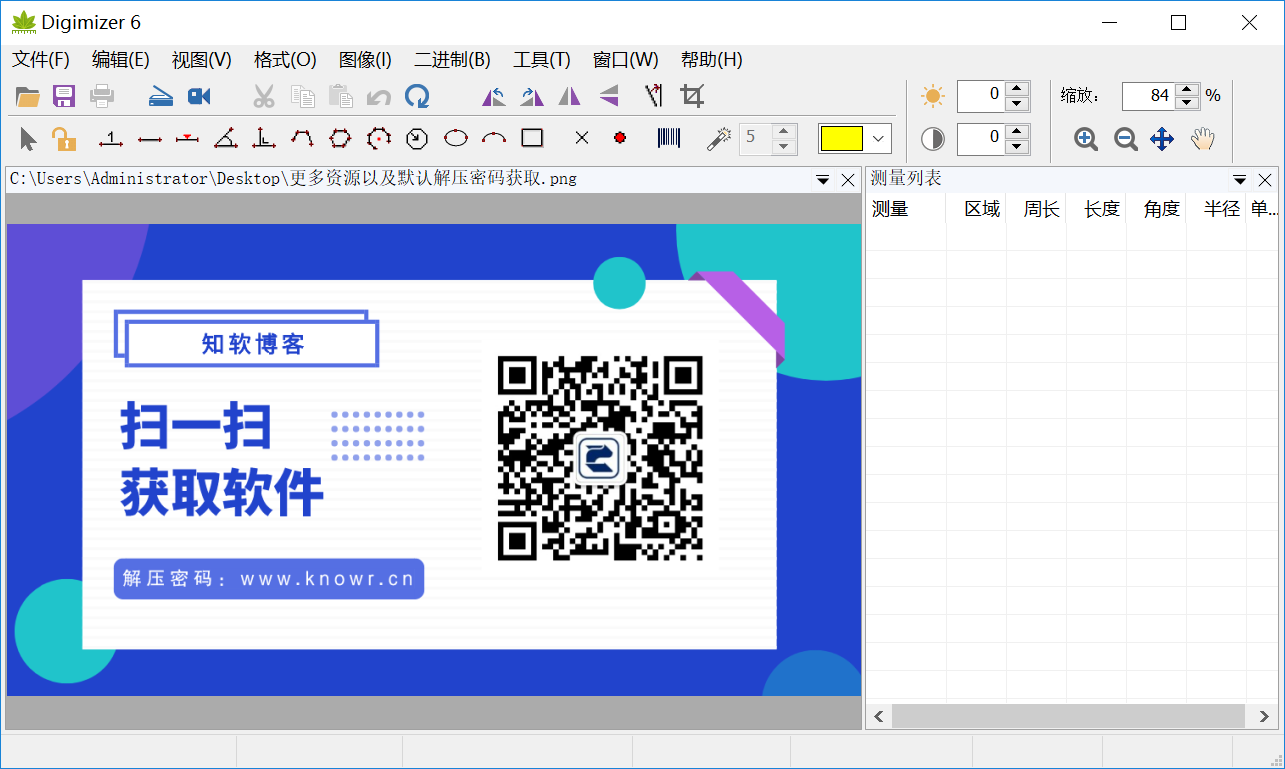Select the open path tool
Image resolution: width=1285 pixels, height=769 pixels.
[x=302, y=138]
